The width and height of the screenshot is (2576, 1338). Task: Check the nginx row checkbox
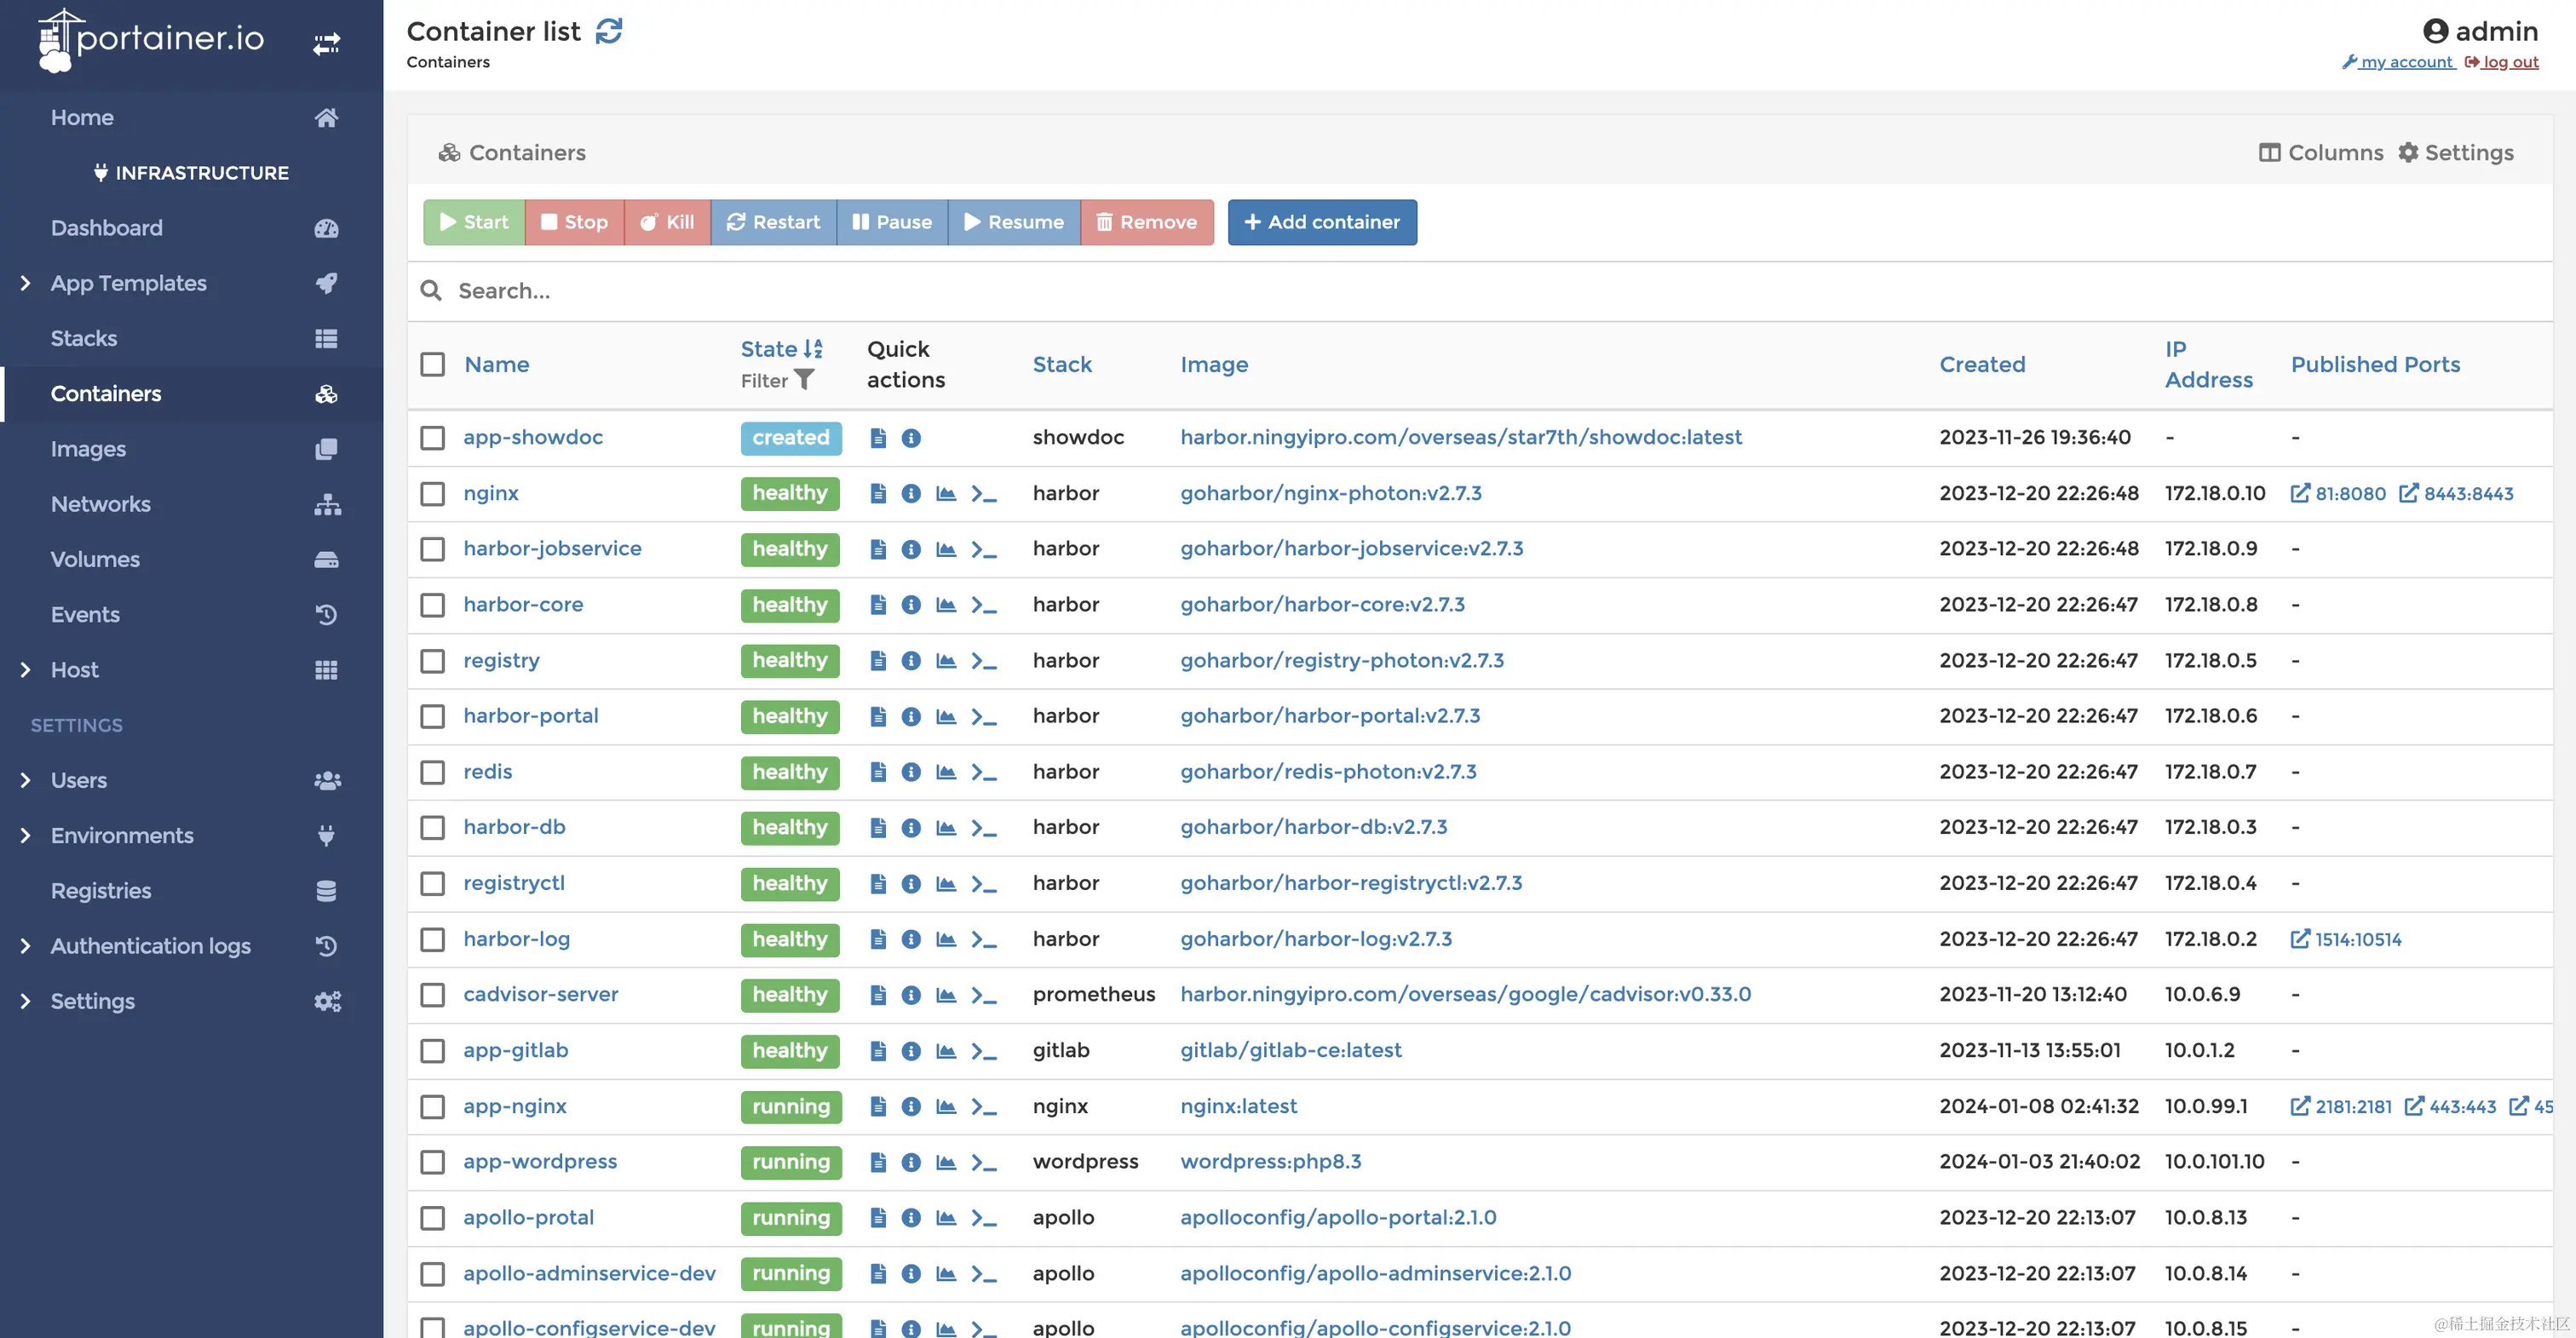(x=433, y=494)
